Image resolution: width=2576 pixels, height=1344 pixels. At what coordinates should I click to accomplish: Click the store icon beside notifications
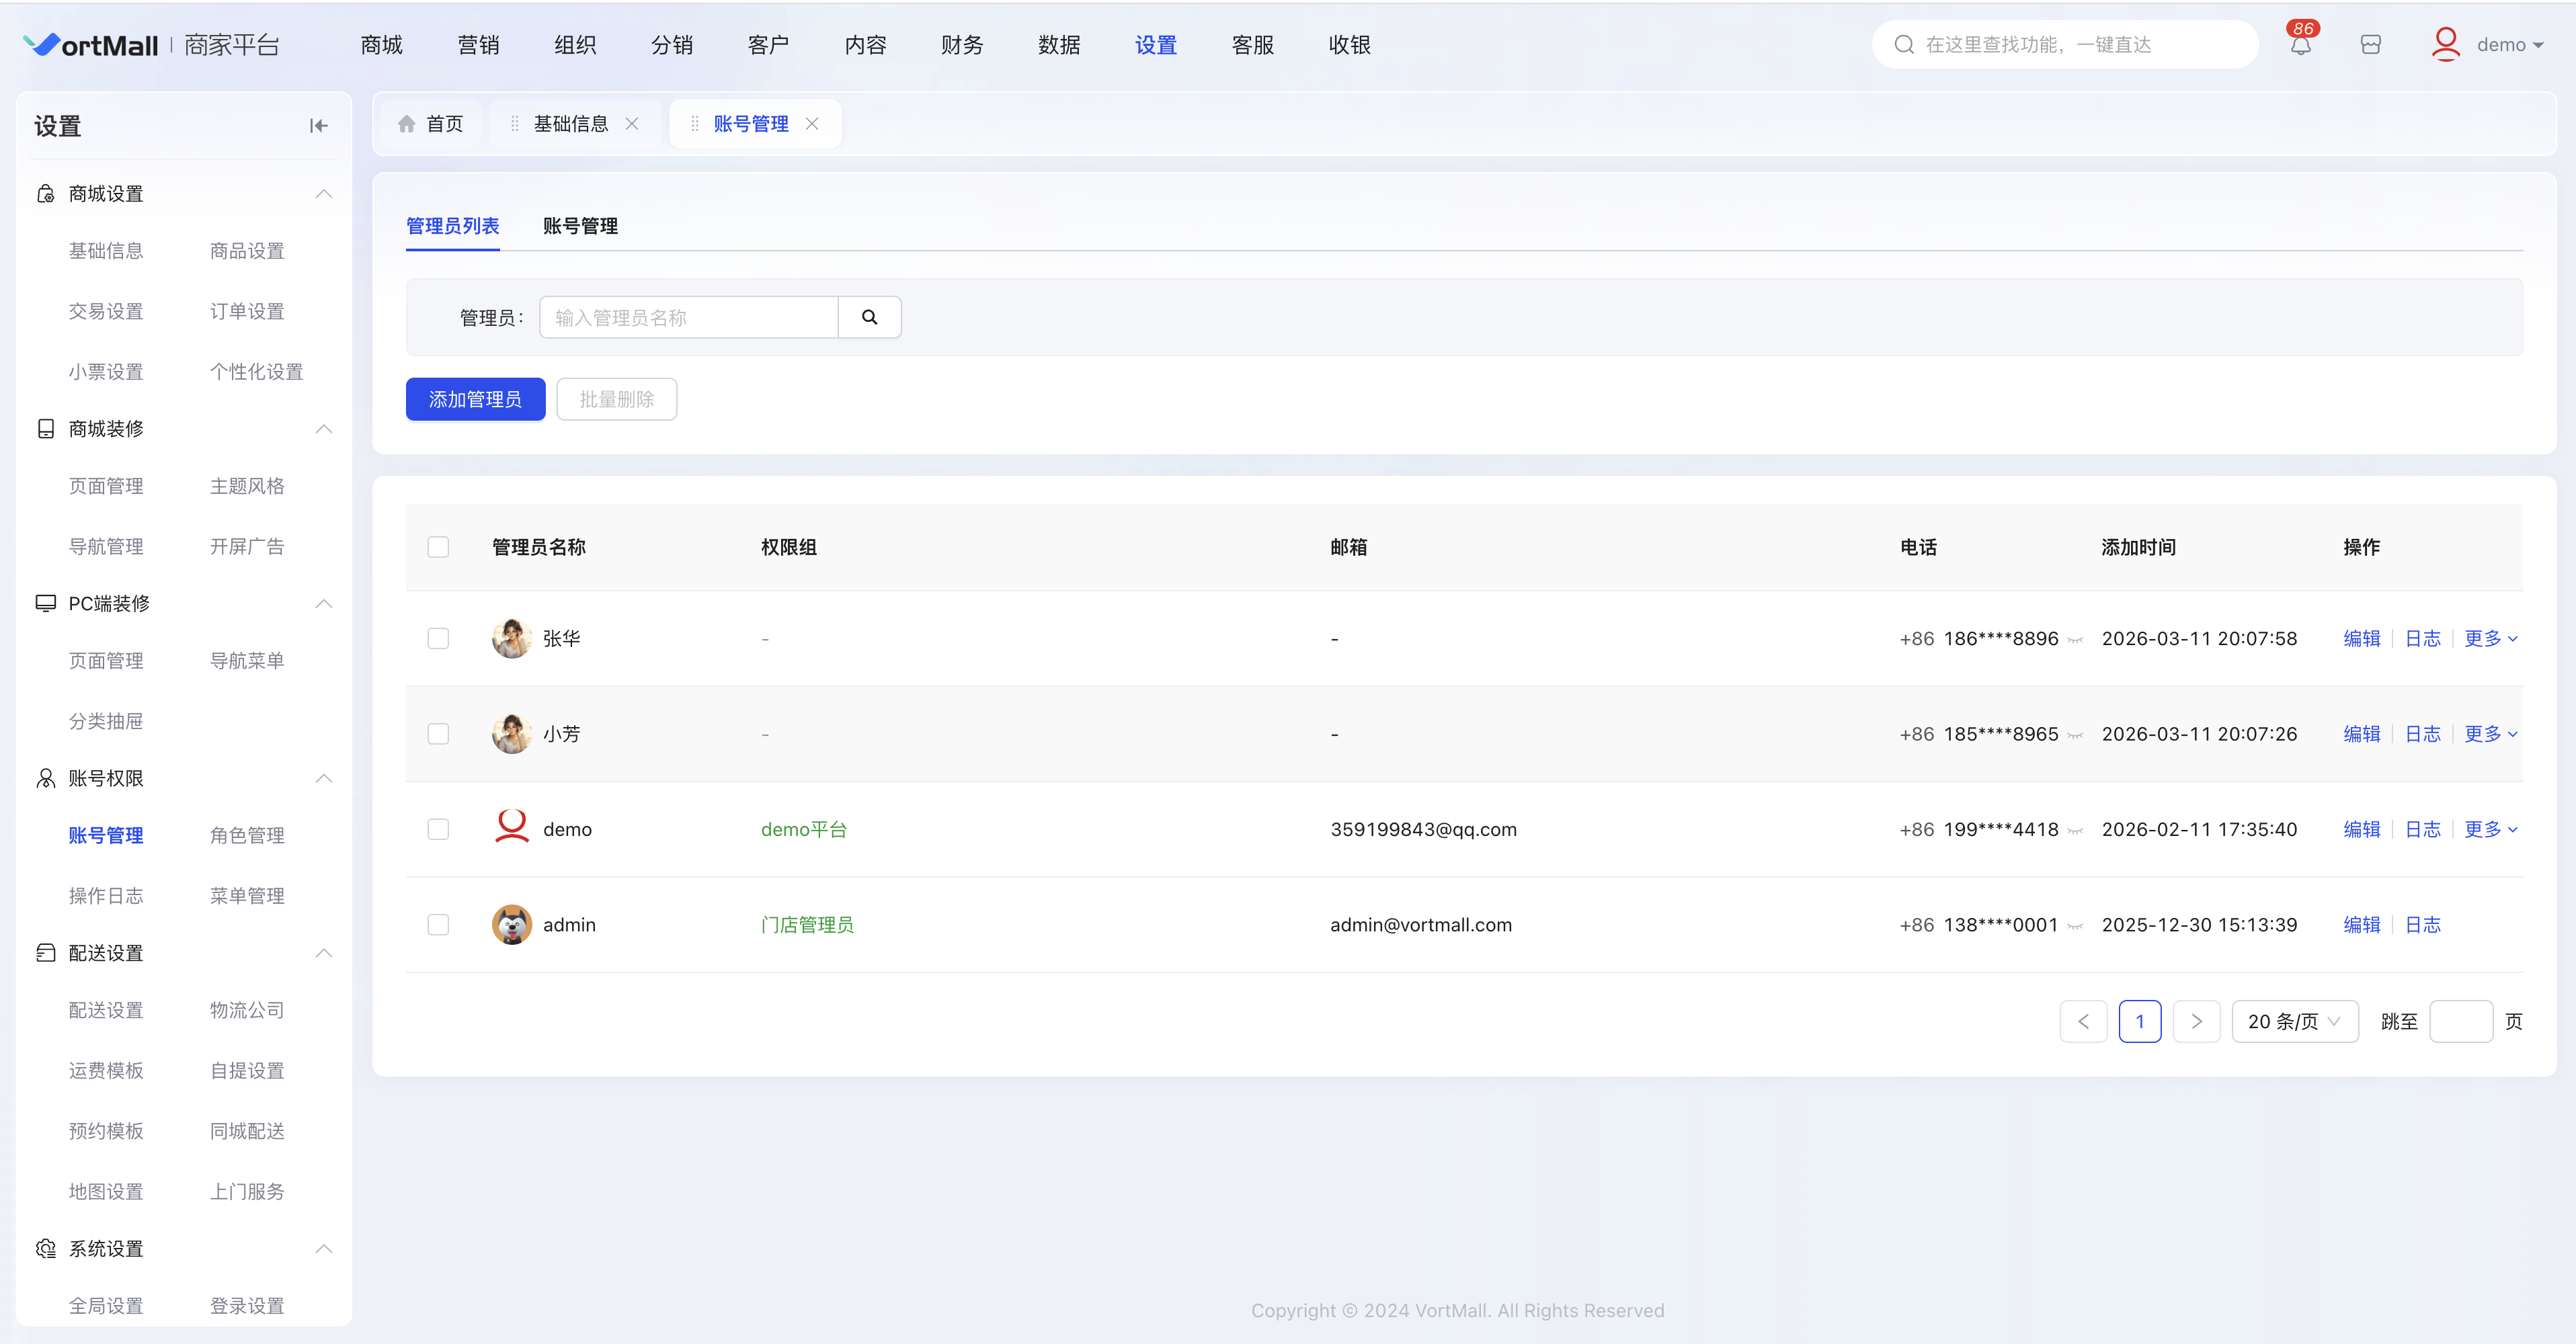coord(2370,45)
